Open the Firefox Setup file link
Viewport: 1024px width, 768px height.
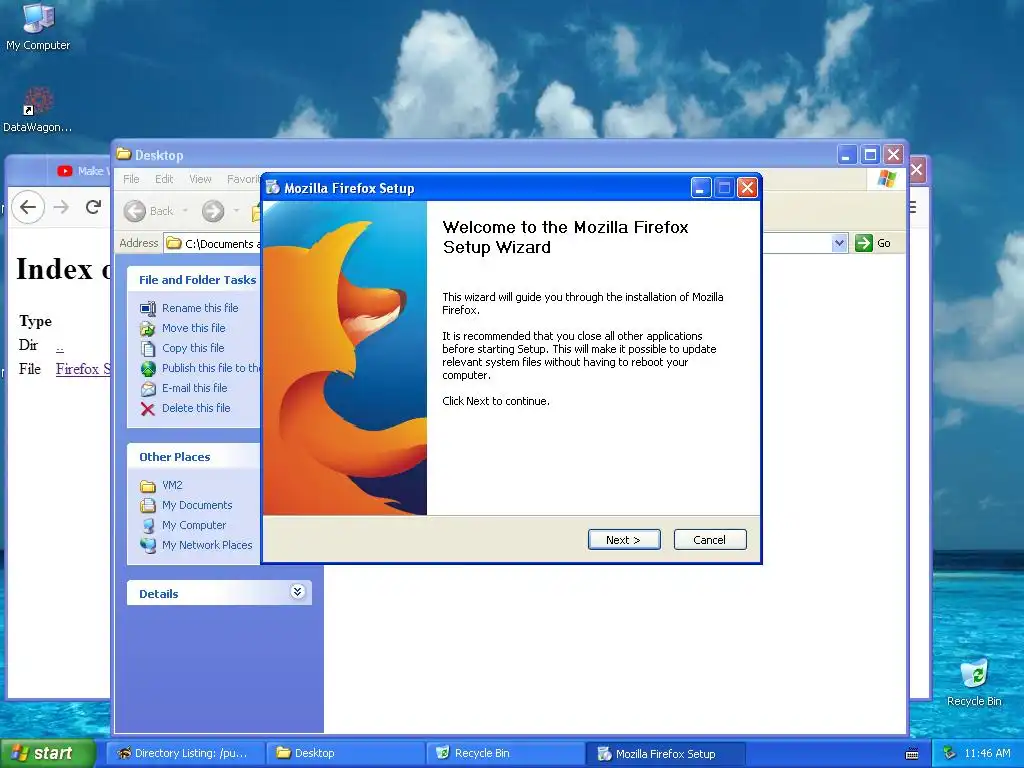coord(83,369)
